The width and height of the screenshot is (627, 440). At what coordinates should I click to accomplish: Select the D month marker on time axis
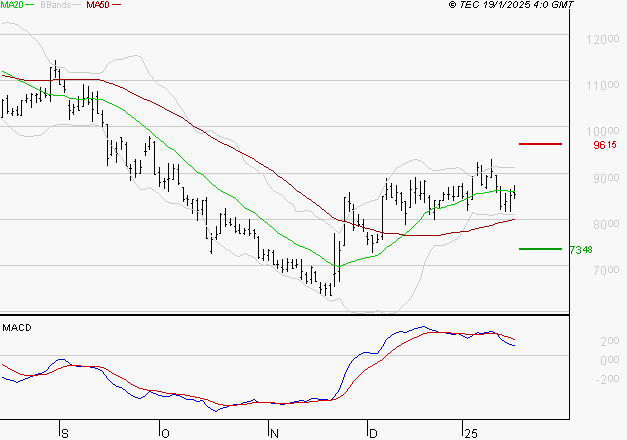pyautogui.click(x=372, y=432)
